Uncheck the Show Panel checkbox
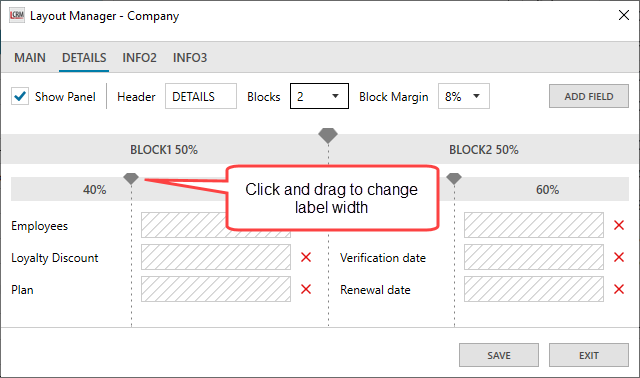Viewport: 640px width, 378px height. pyautogui.click(x=20, y=96)
